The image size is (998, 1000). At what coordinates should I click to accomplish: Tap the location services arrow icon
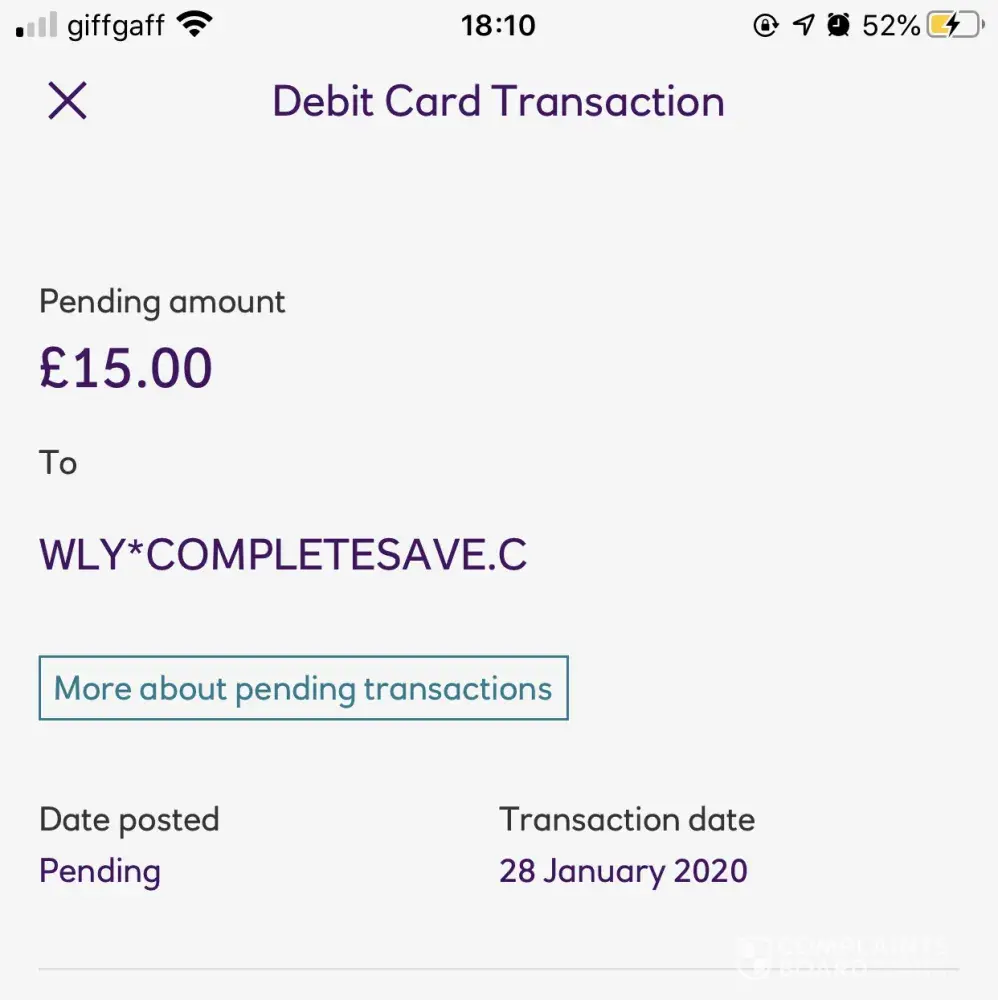[x=803, y=26]
